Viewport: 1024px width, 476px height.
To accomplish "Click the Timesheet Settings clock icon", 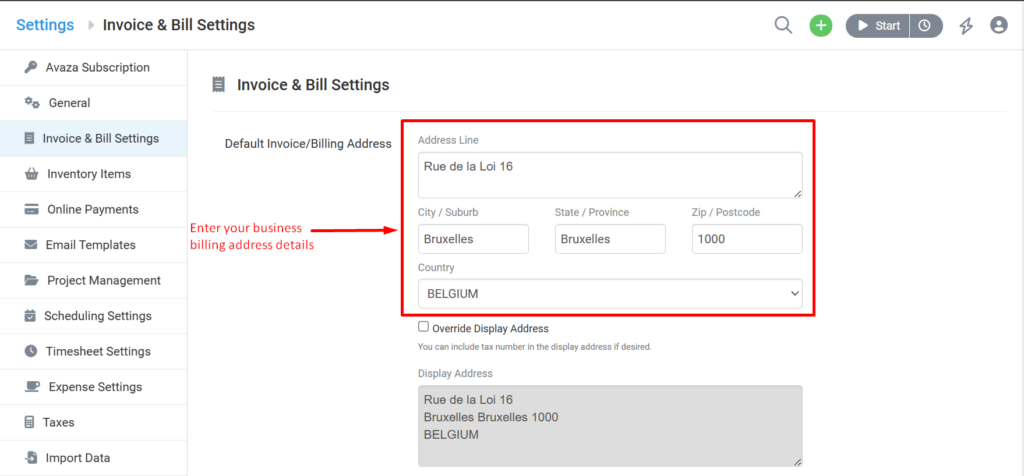I will pyautogui.click(x=30, y=352).
